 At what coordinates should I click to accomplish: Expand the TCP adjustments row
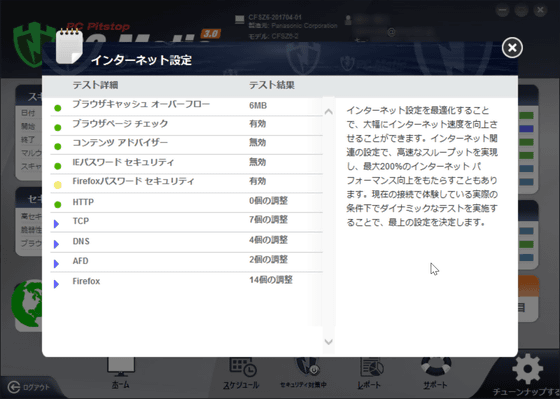(56, 224)
